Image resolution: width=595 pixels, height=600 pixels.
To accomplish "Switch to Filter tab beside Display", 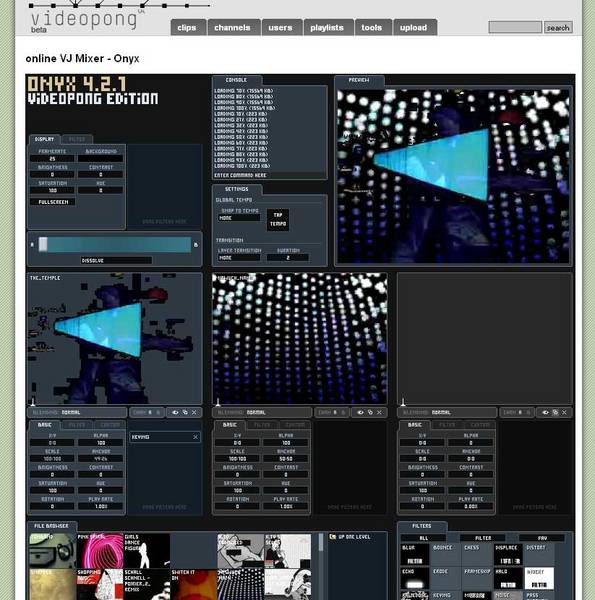I will click(x=77, y=139).
